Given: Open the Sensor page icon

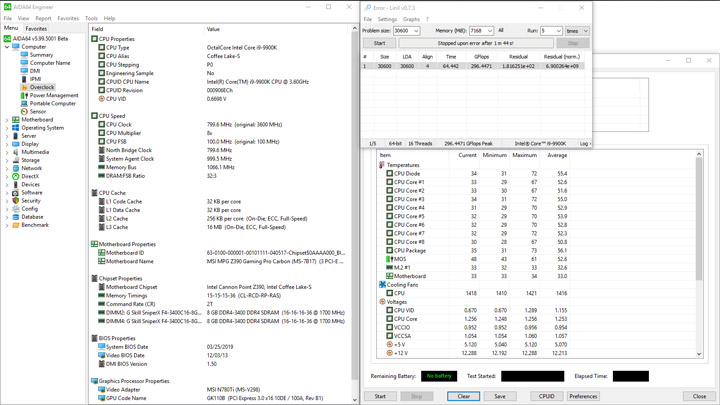Looking at the screenshot, I should tap(24, 111).
